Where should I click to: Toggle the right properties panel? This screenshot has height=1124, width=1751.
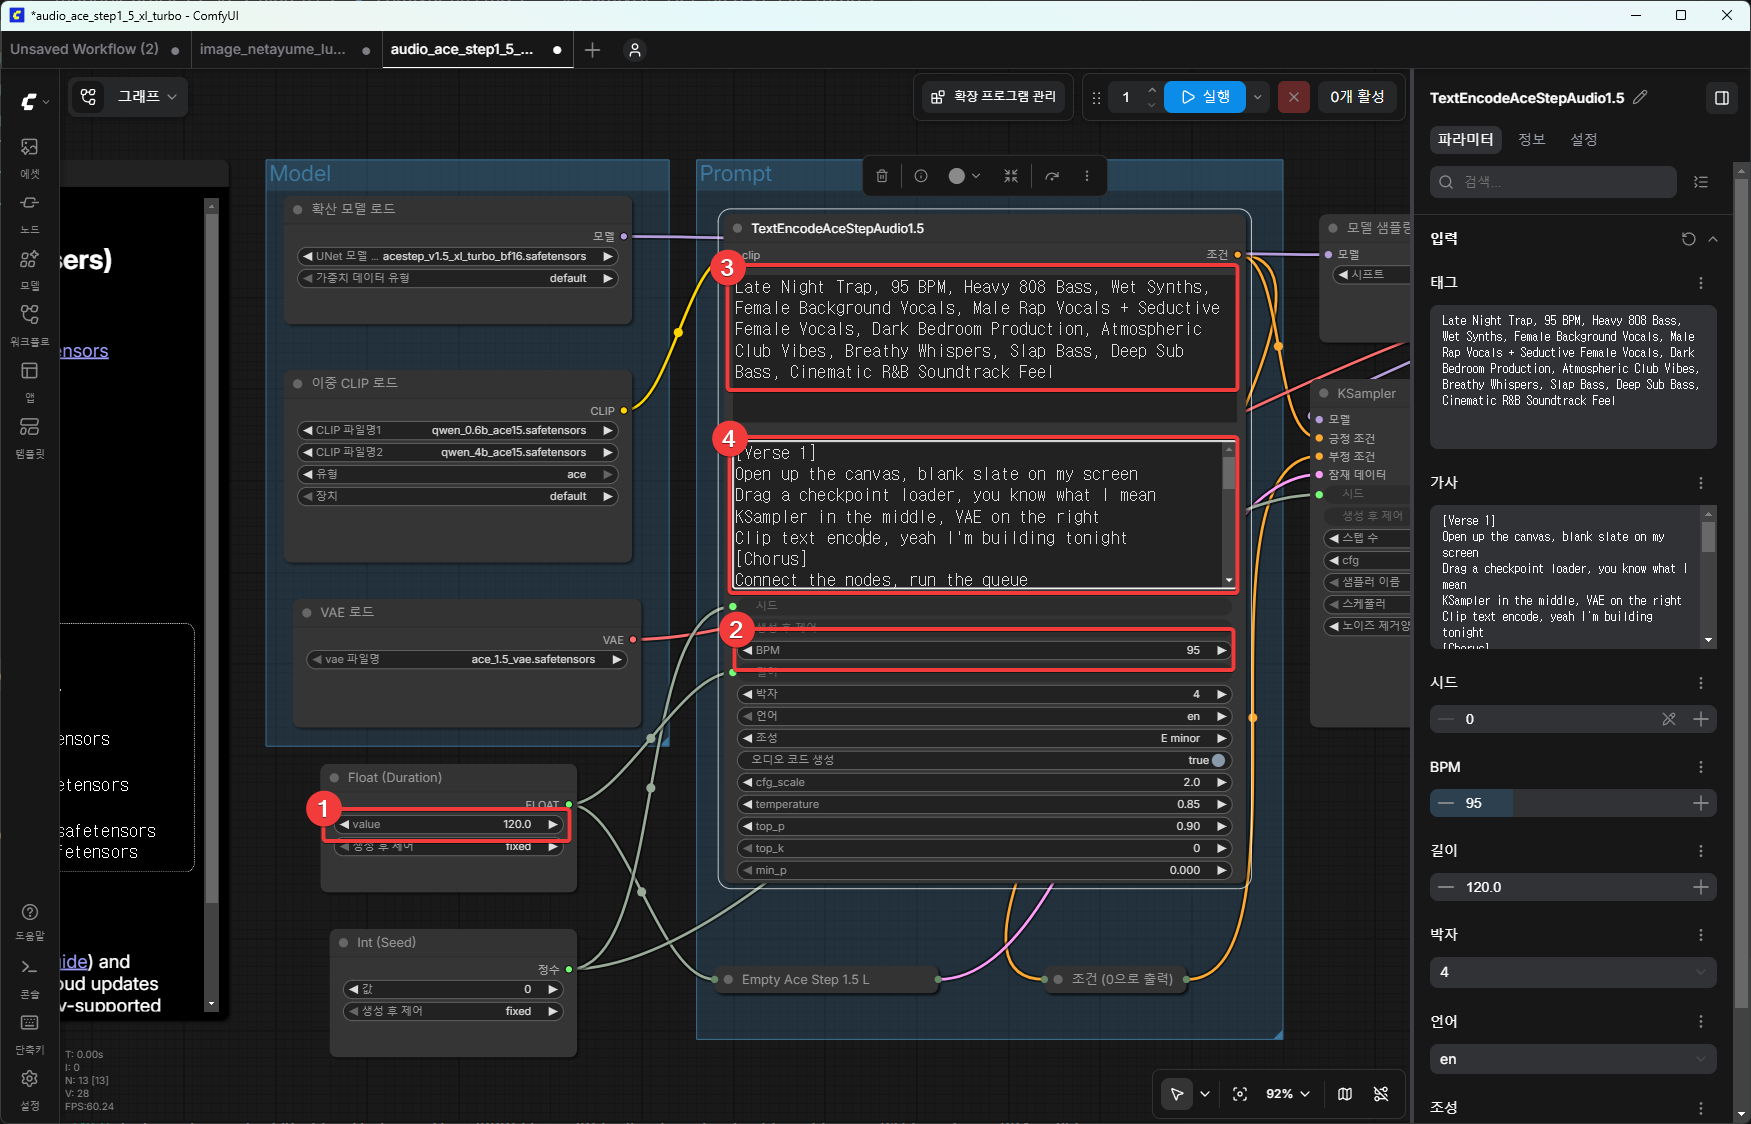1722,97
